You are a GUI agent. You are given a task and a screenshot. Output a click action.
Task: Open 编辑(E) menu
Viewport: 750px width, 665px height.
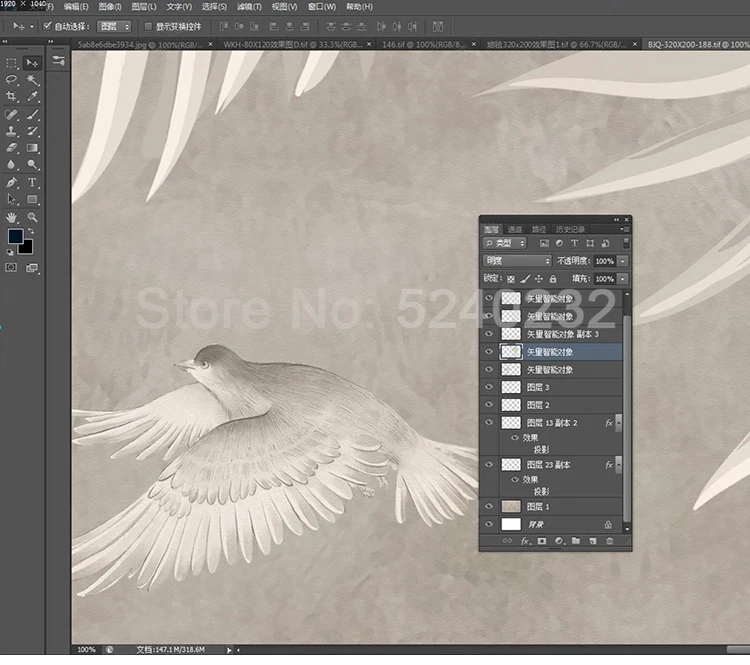pyautogui.click(x=76, y=7)
